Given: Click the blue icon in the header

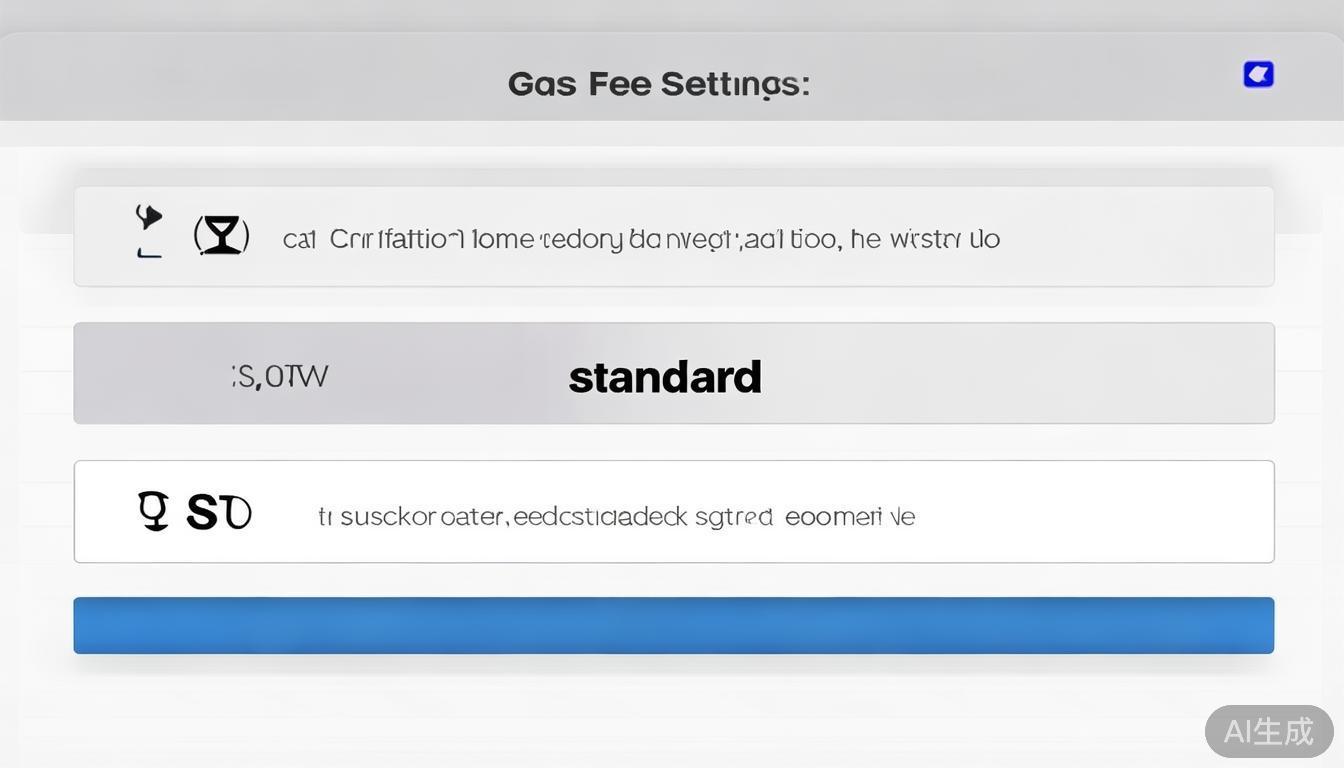Looking at the screenshot, I should pyautogui.click(x=1258, y=75).
